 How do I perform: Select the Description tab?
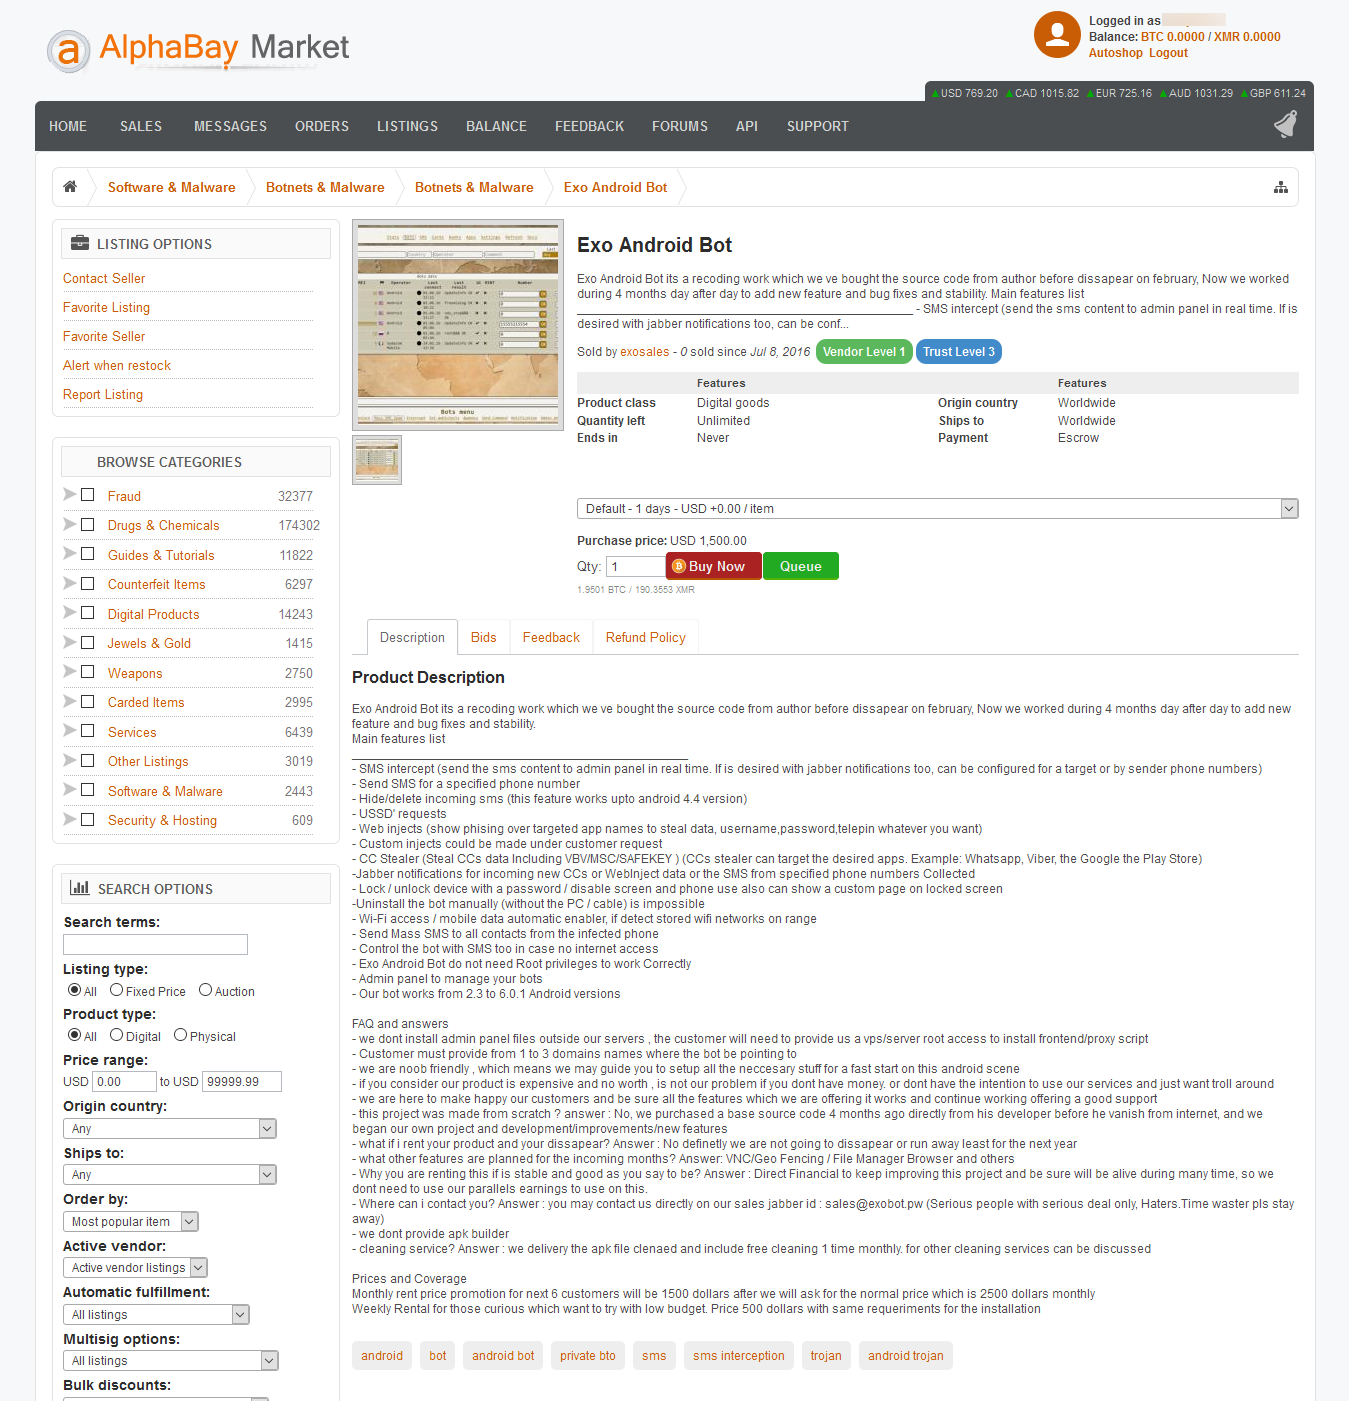click(x=412, y=637)
